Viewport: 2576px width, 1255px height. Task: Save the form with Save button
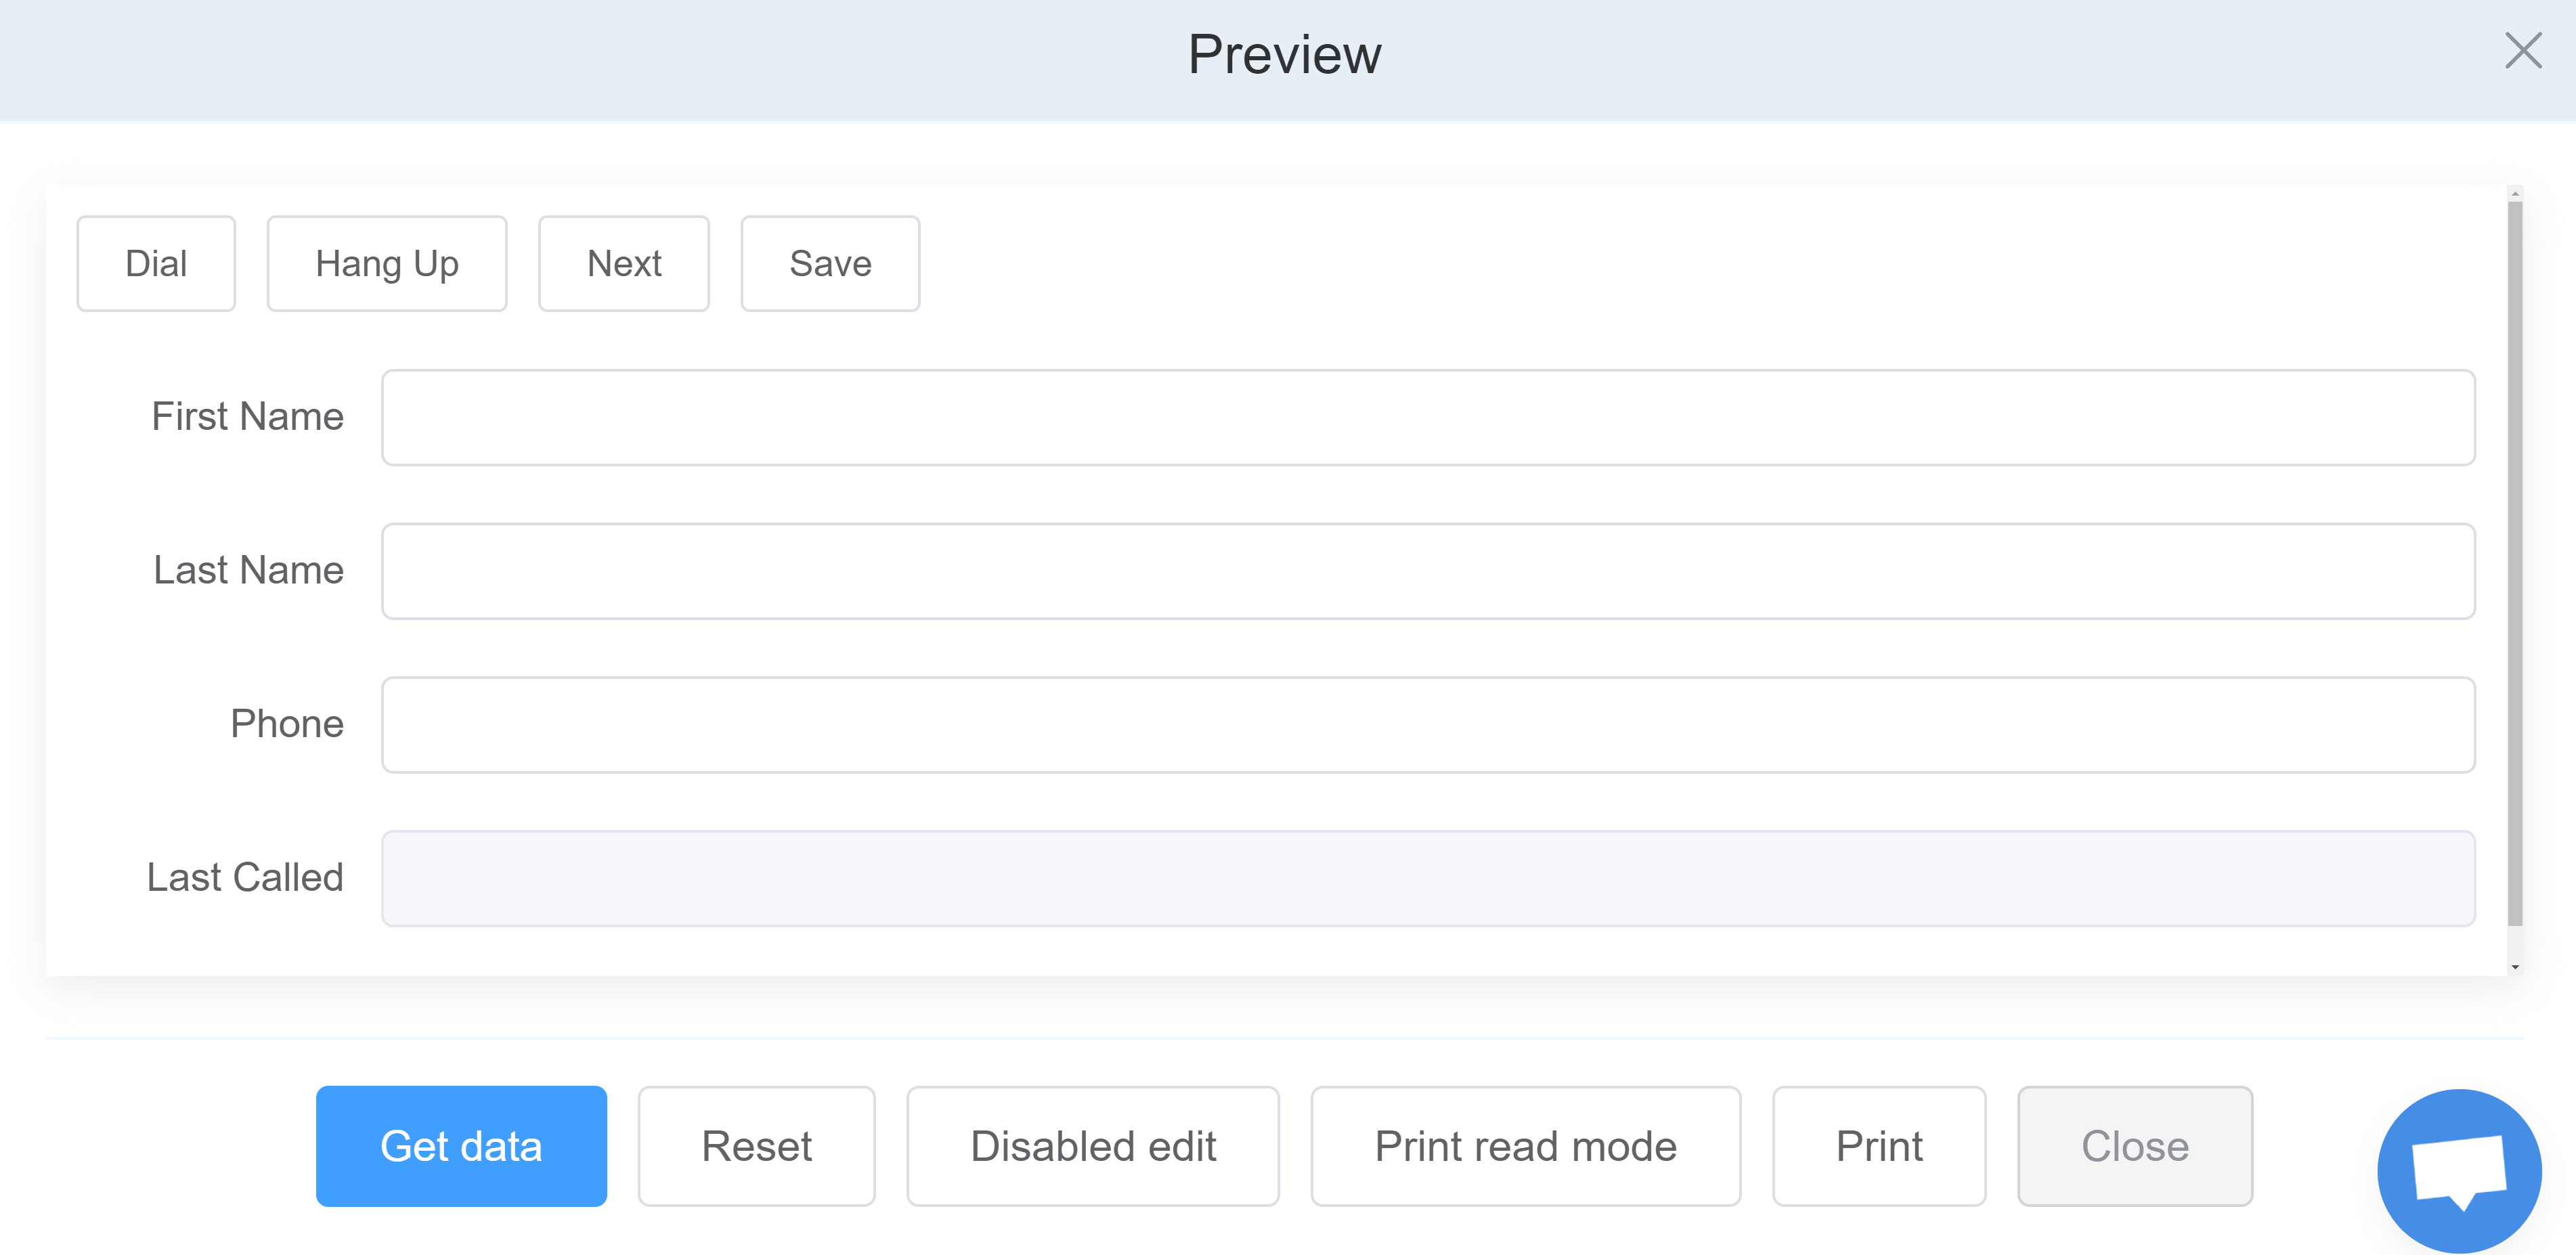click(x=830, y=264)
